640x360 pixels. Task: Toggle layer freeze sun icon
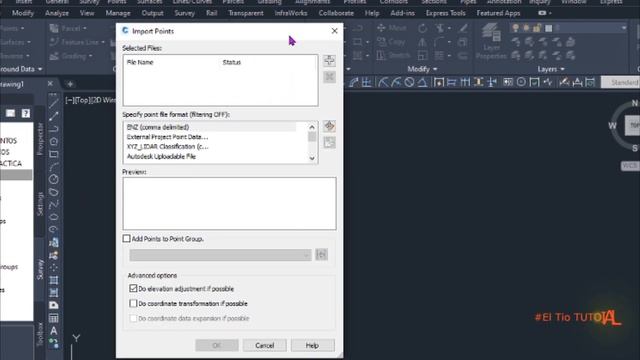coord(527,28)
